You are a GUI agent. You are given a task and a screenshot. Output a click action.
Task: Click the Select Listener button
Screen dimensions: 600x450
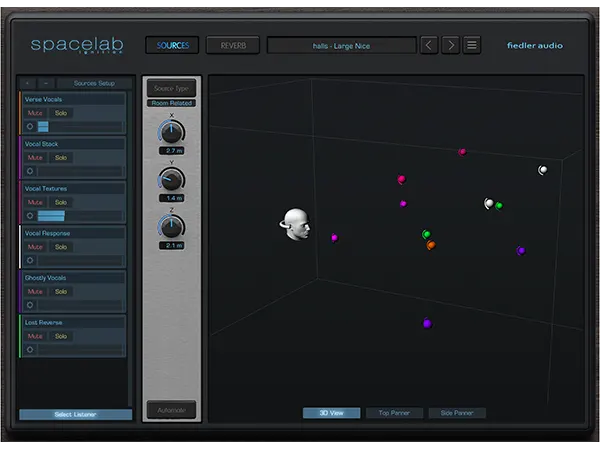75,414
